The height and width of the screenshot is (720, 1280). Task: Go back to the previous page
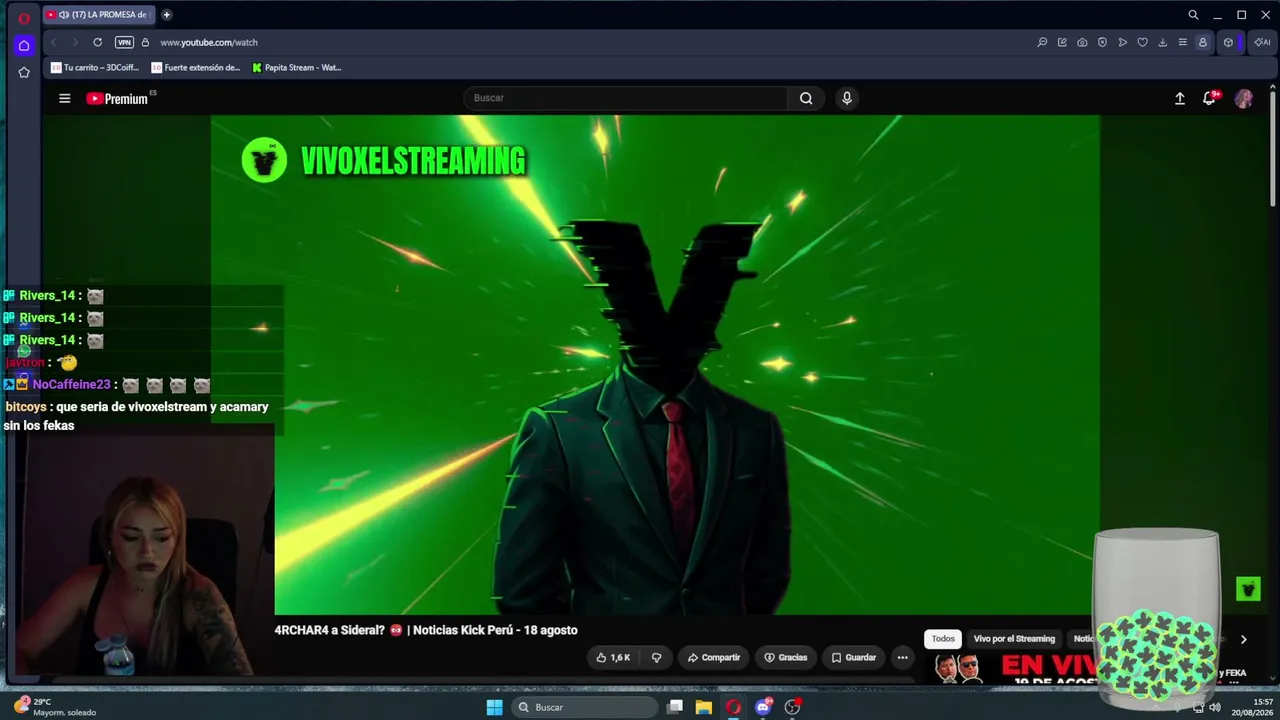coord(53,42)
